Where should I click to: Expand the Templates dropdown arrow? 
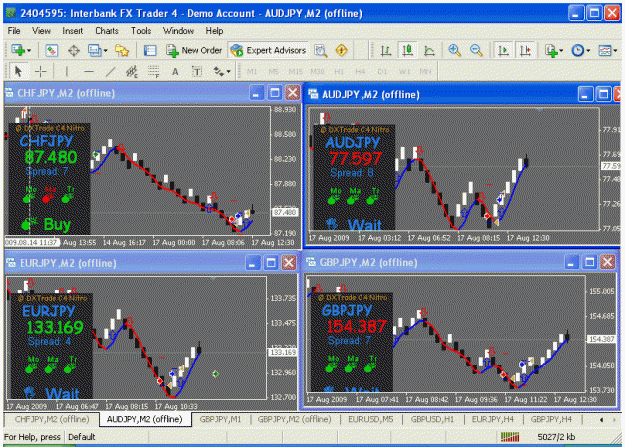pos(615,51)
